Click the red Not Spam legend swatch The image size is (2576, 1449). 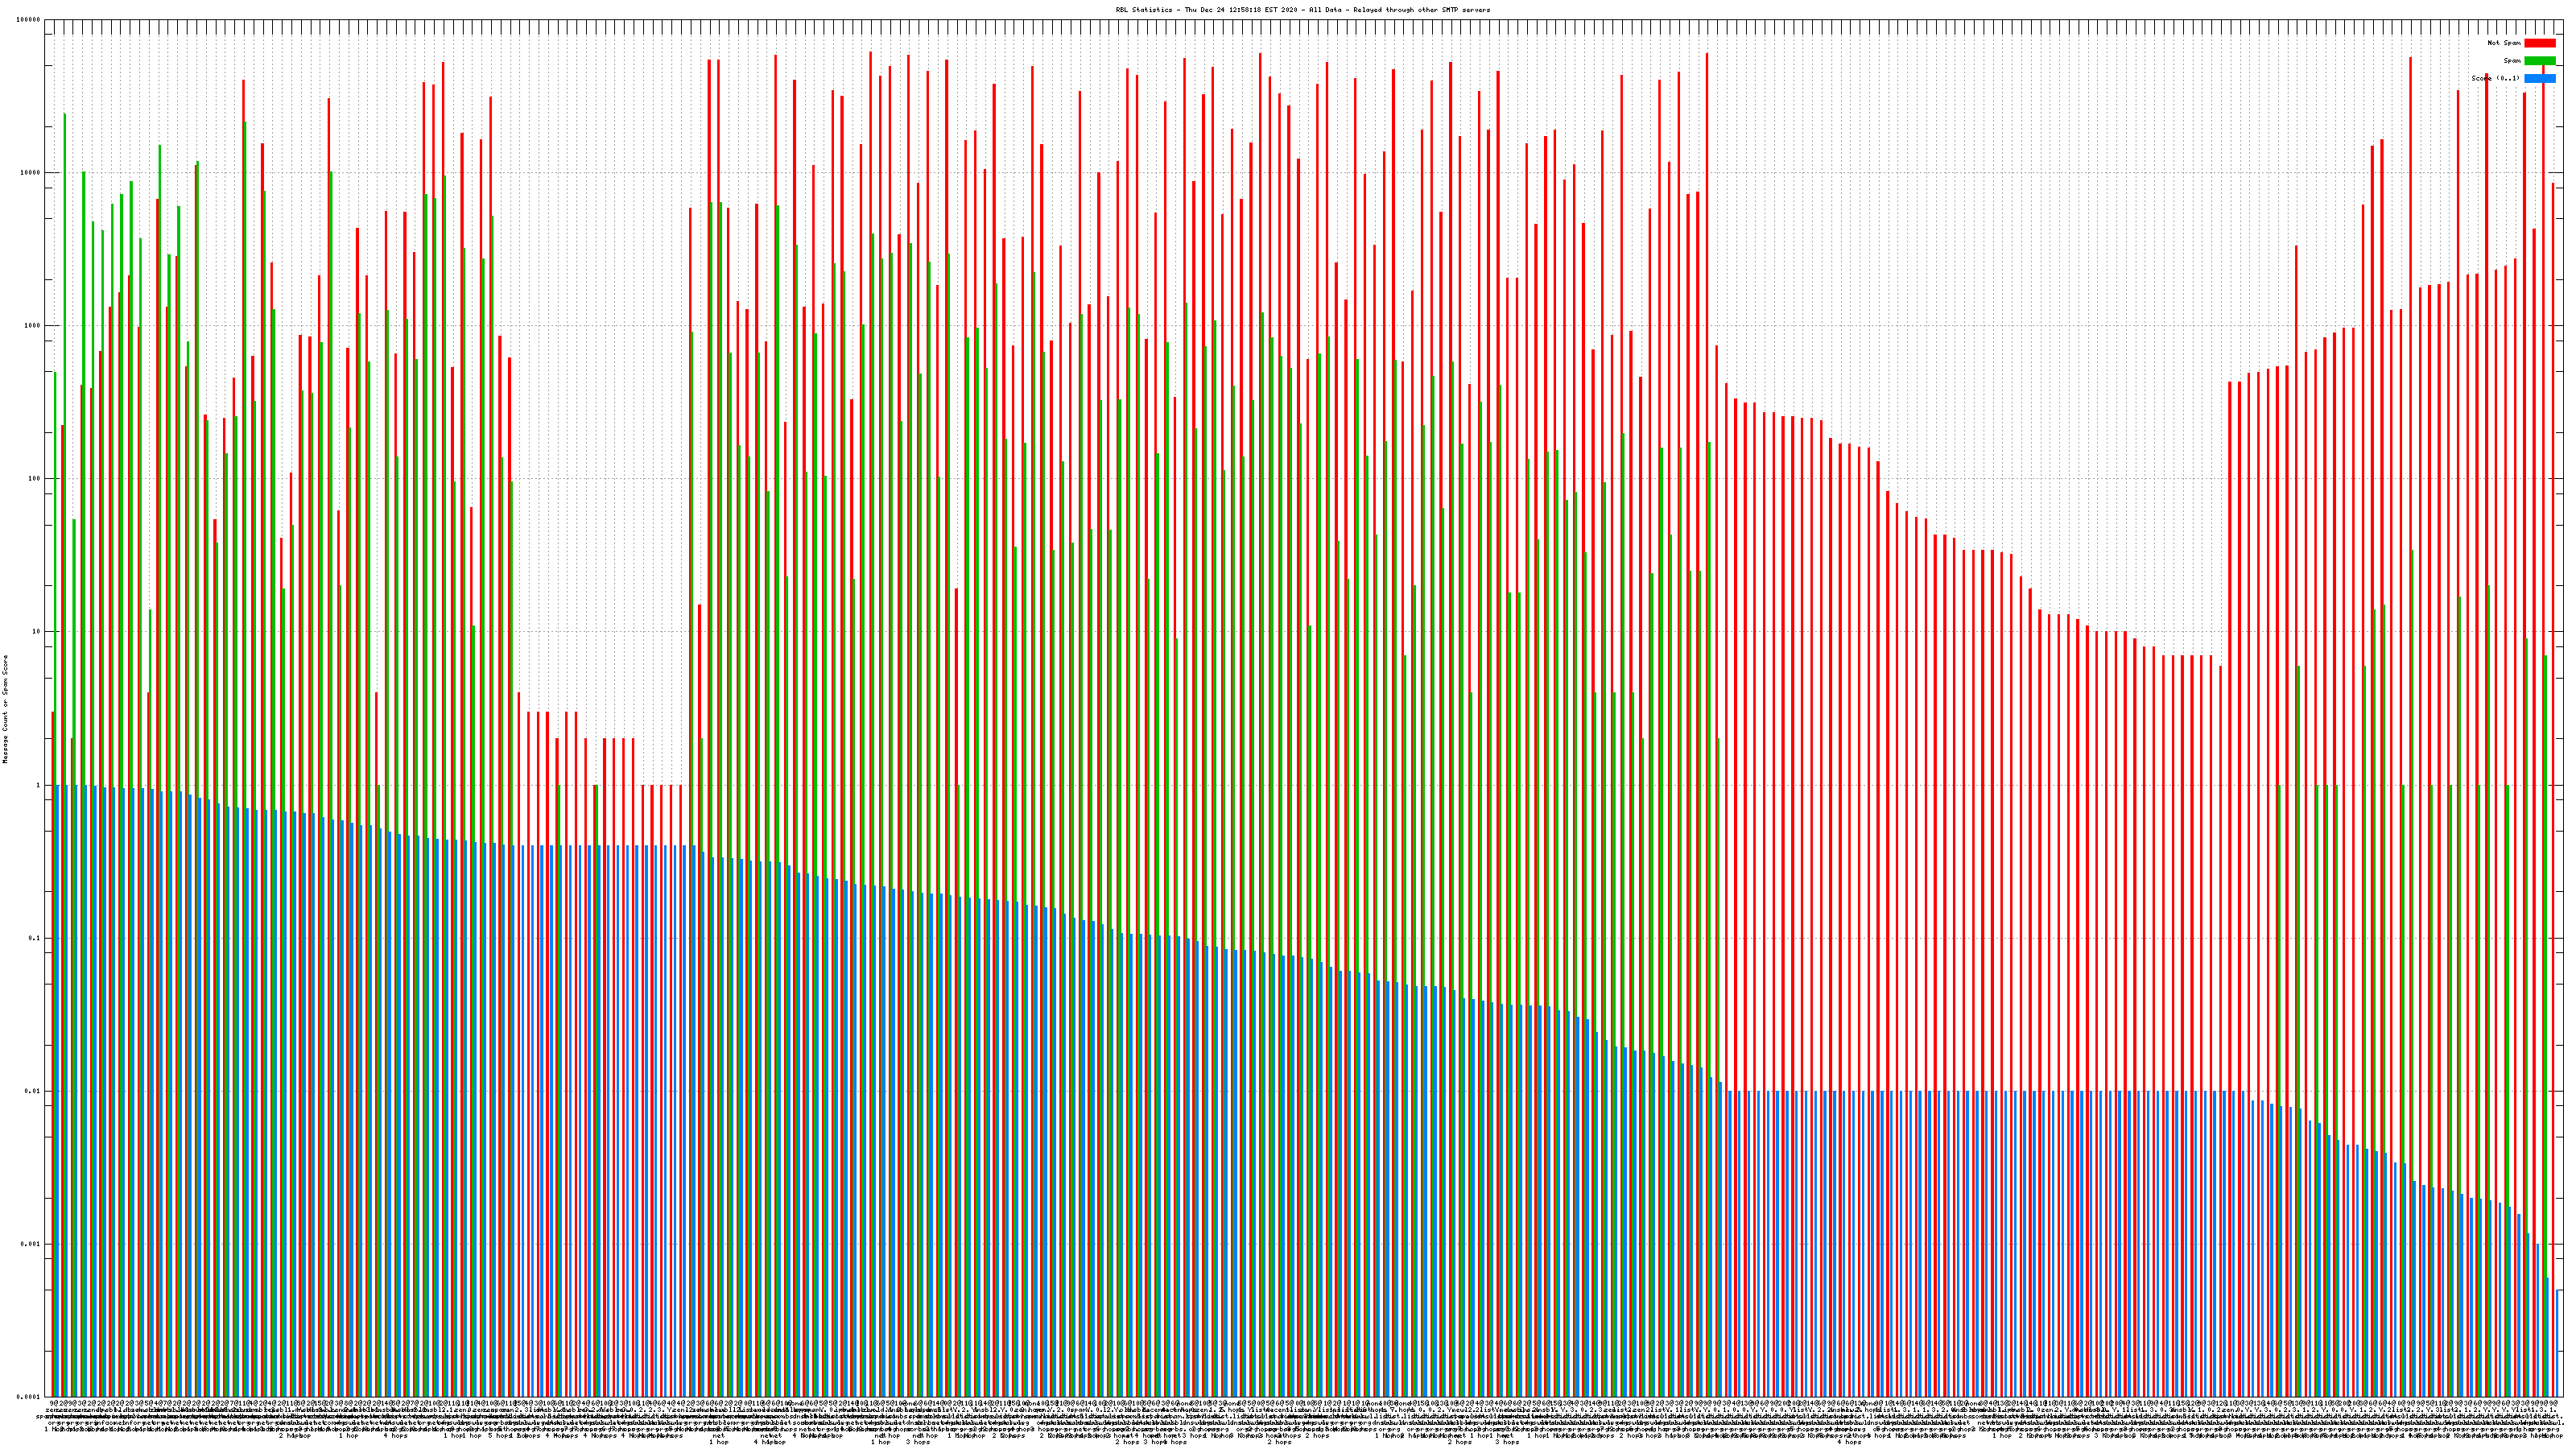coord(2539,43)
